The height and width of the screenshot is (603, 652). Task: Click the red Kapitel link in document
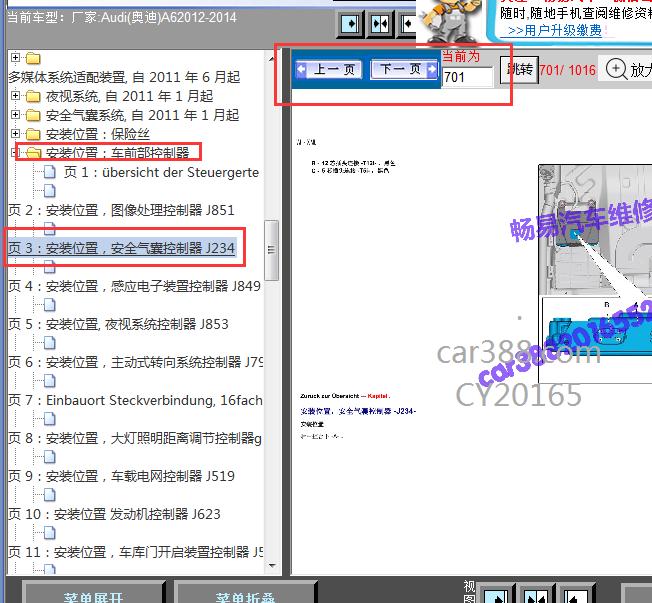[x=377, y=396]
